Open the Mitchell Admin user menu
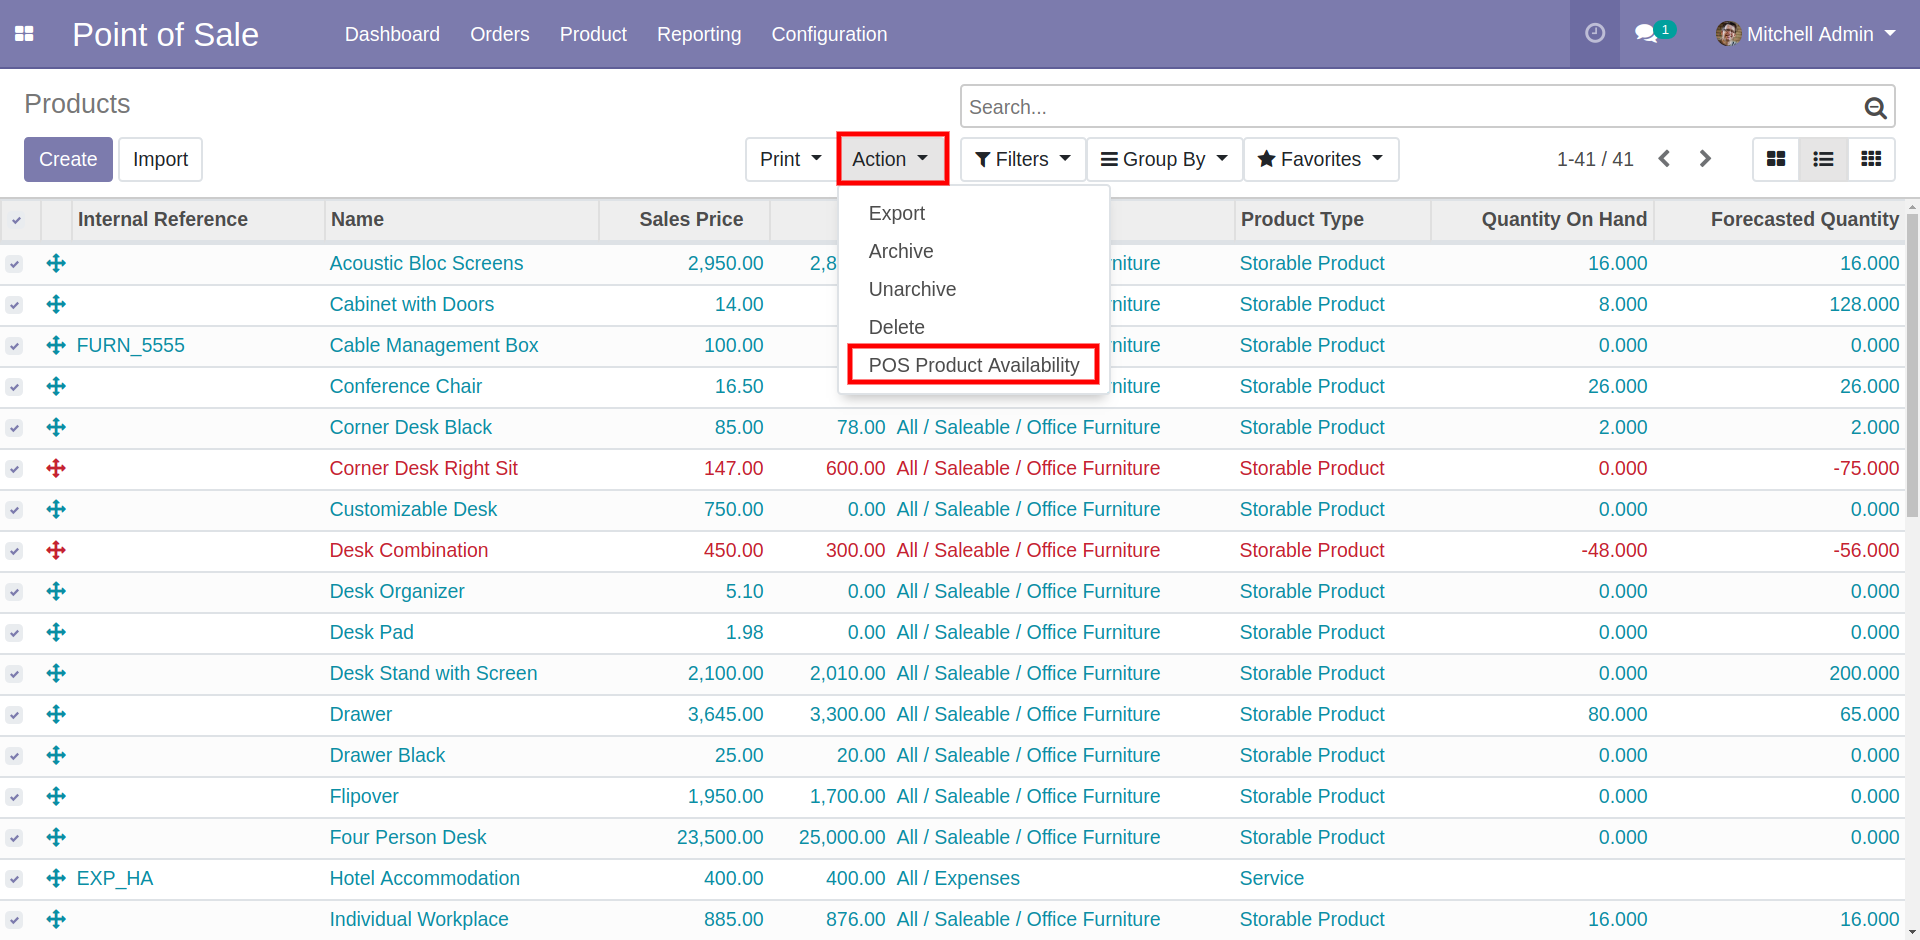 (1806, 34)
